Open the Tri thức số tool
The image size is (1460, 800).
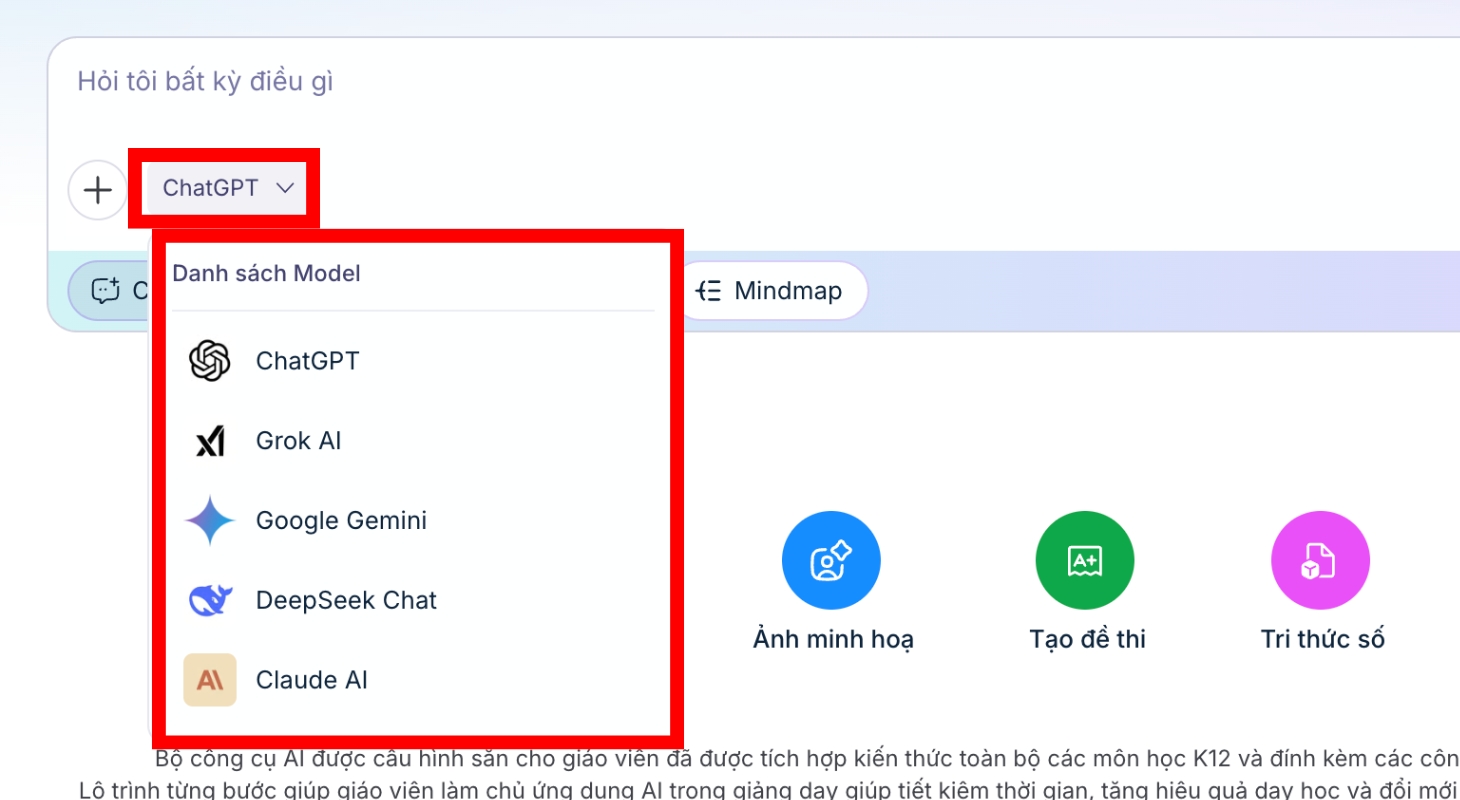(x=1321, y=560)
